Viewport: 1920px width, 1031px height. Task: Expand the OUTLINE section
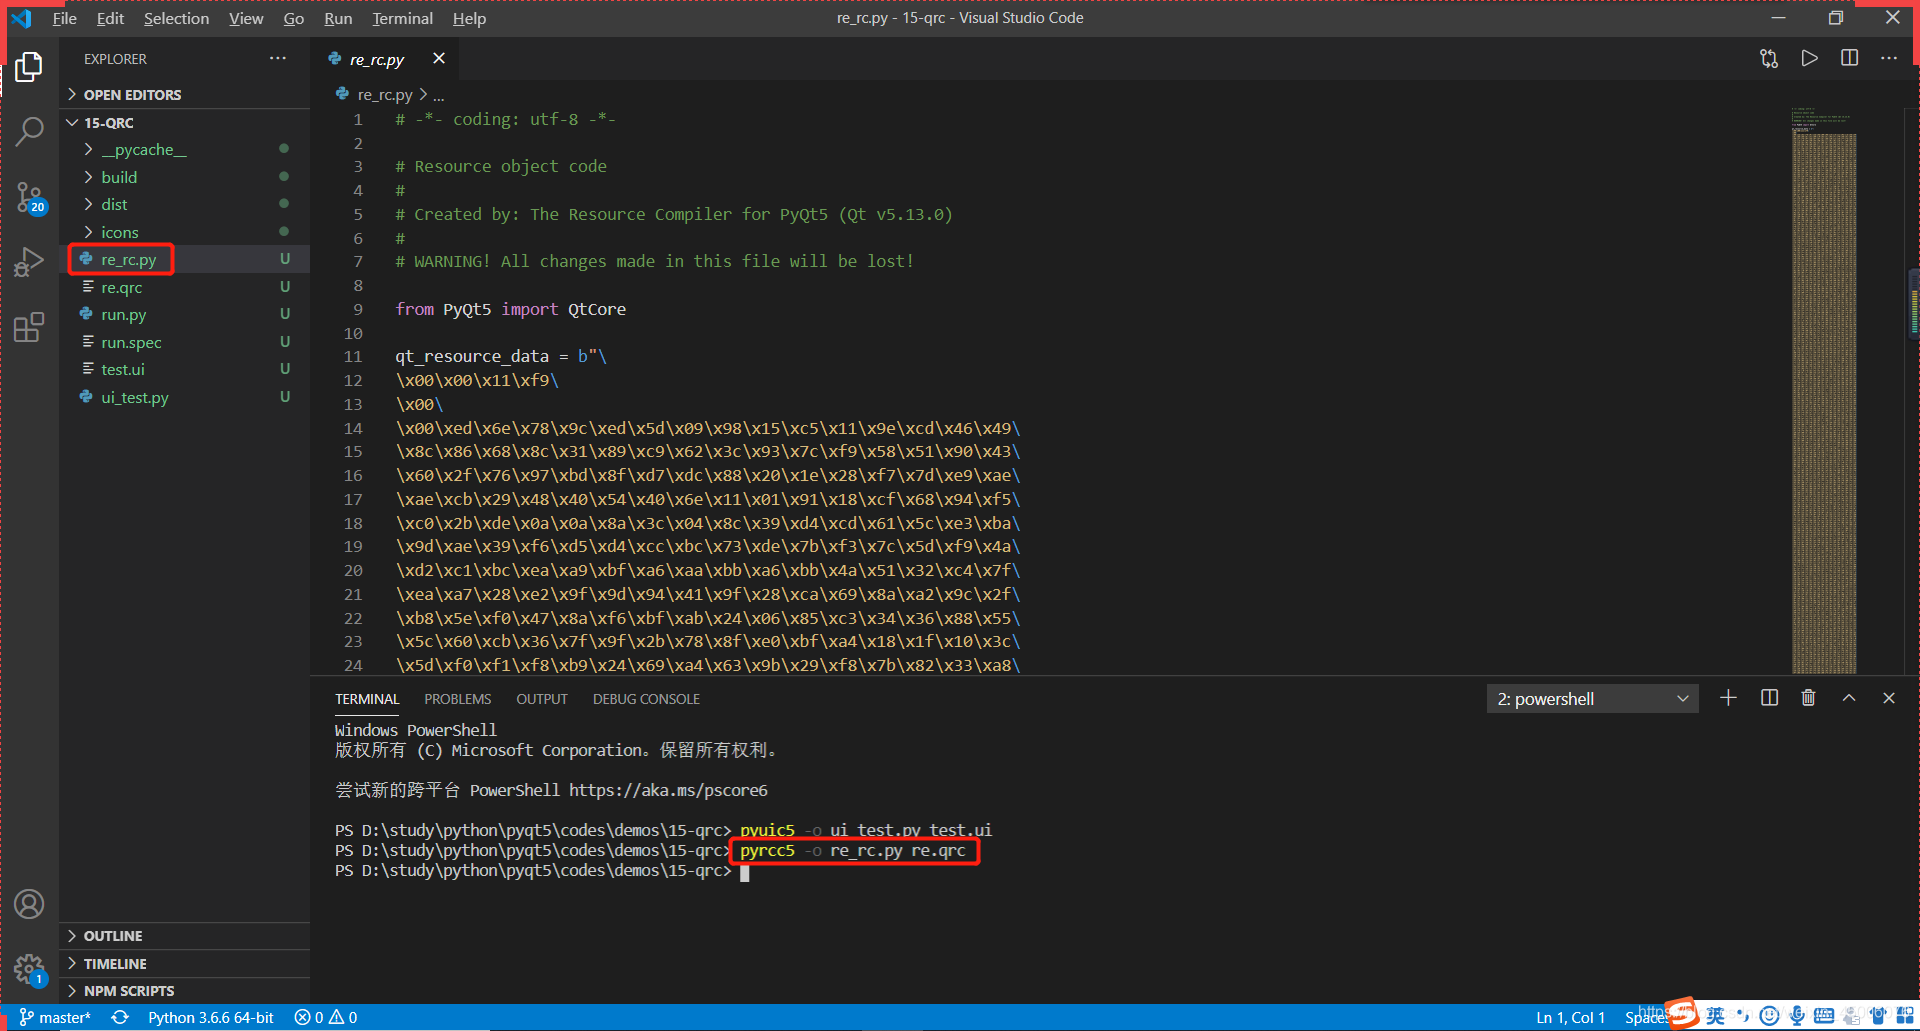tap(185, 936)
